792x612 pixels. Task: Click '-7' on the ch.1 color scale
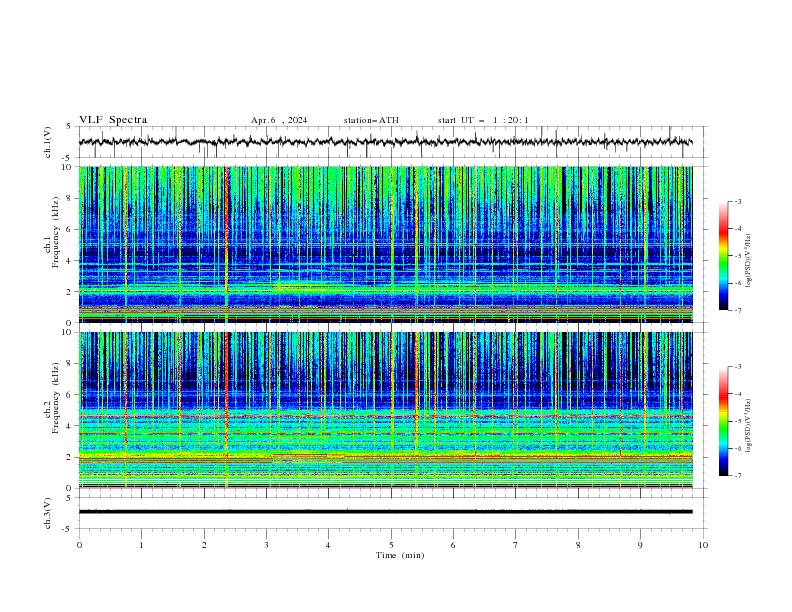(x=738, y=310)
